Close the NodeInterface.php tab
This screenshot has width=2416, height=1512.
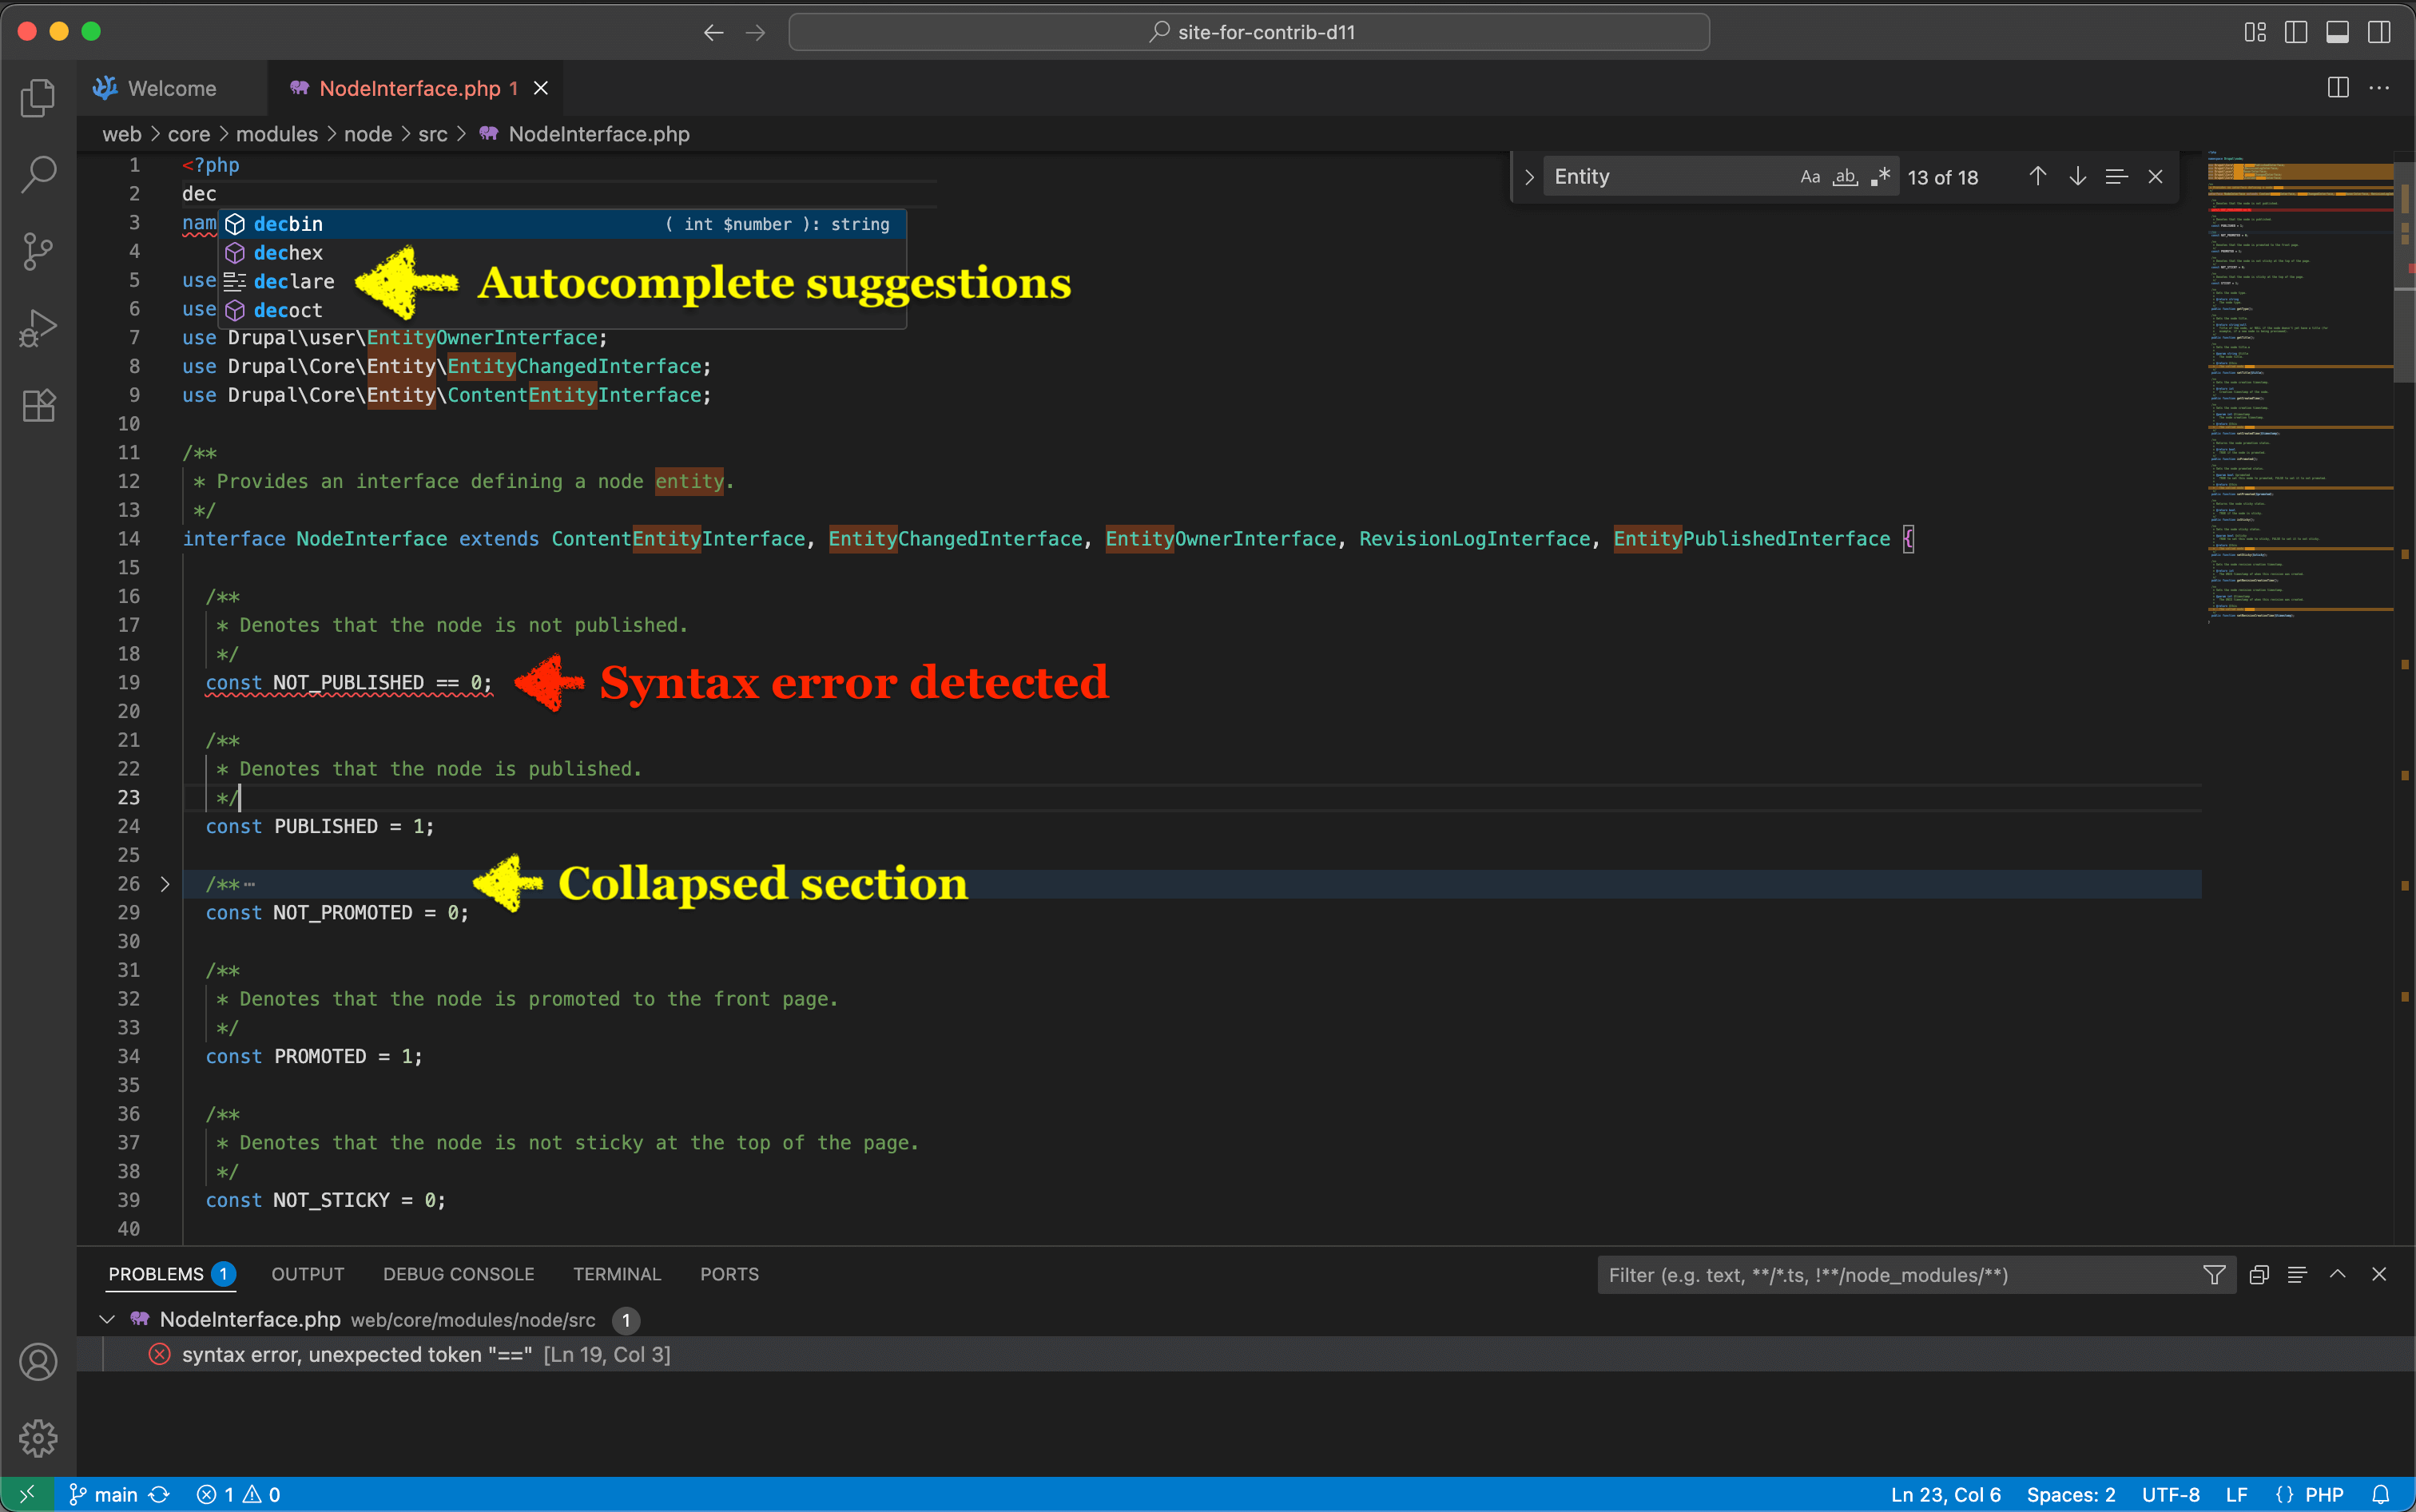(541, 88)
